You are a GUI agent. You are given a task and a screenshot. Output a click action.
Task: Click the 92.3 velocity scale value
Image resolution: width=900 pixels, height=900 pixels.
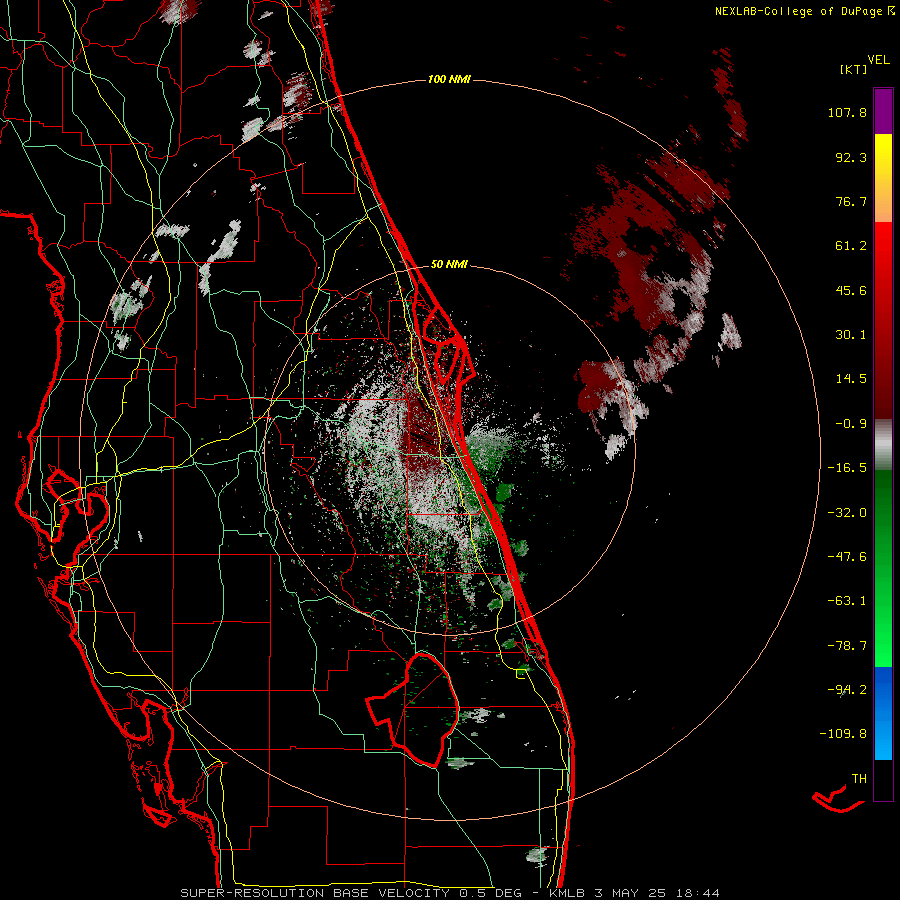pyautogui.click(x=851, y=157)
